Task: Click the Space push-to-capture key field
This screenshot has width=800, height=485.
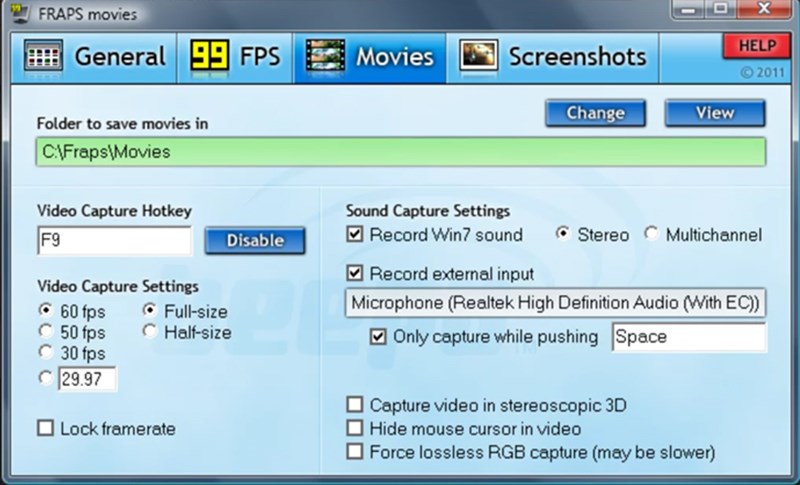Action: (688, 337)
